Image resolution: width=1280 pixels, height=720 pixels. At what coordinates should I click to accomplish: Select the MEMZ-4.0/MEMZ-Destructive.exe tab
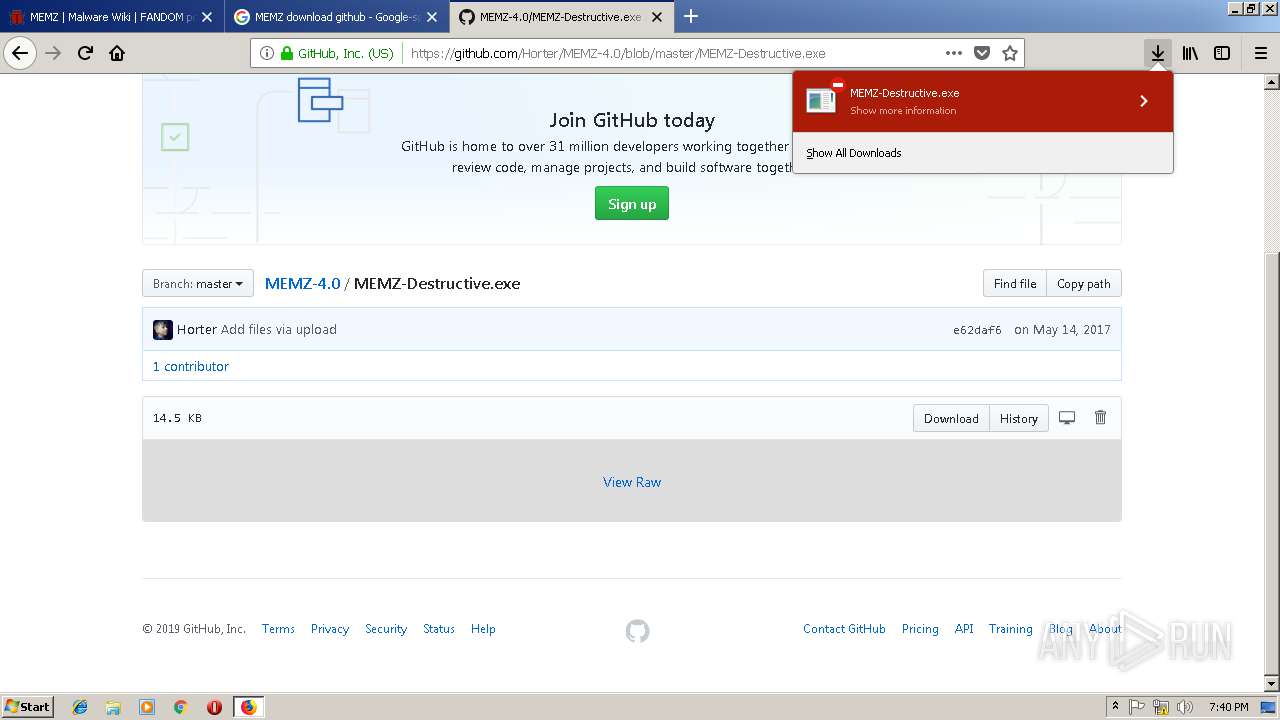click(561, 17)
